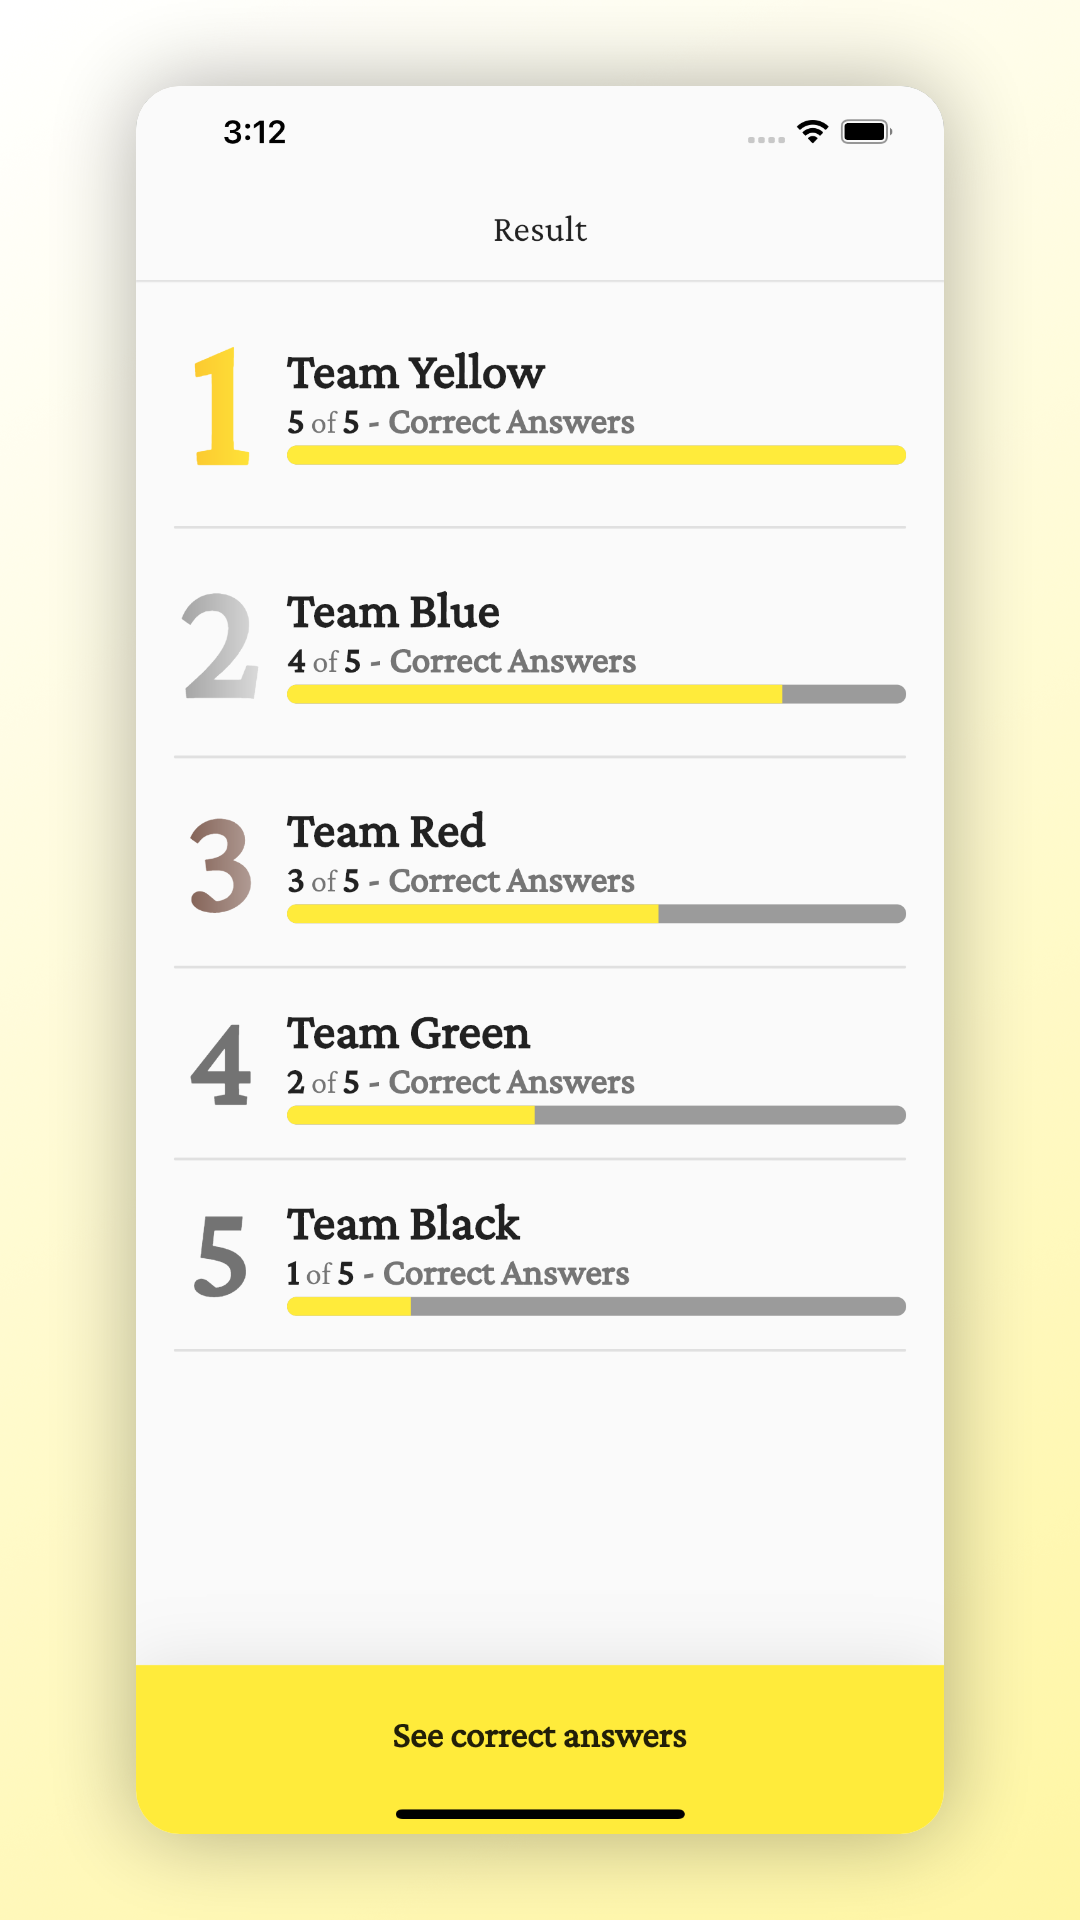This screenshot has height=1920, width=1080.
Task: Open Team Green result entry
Action: 540,1064
